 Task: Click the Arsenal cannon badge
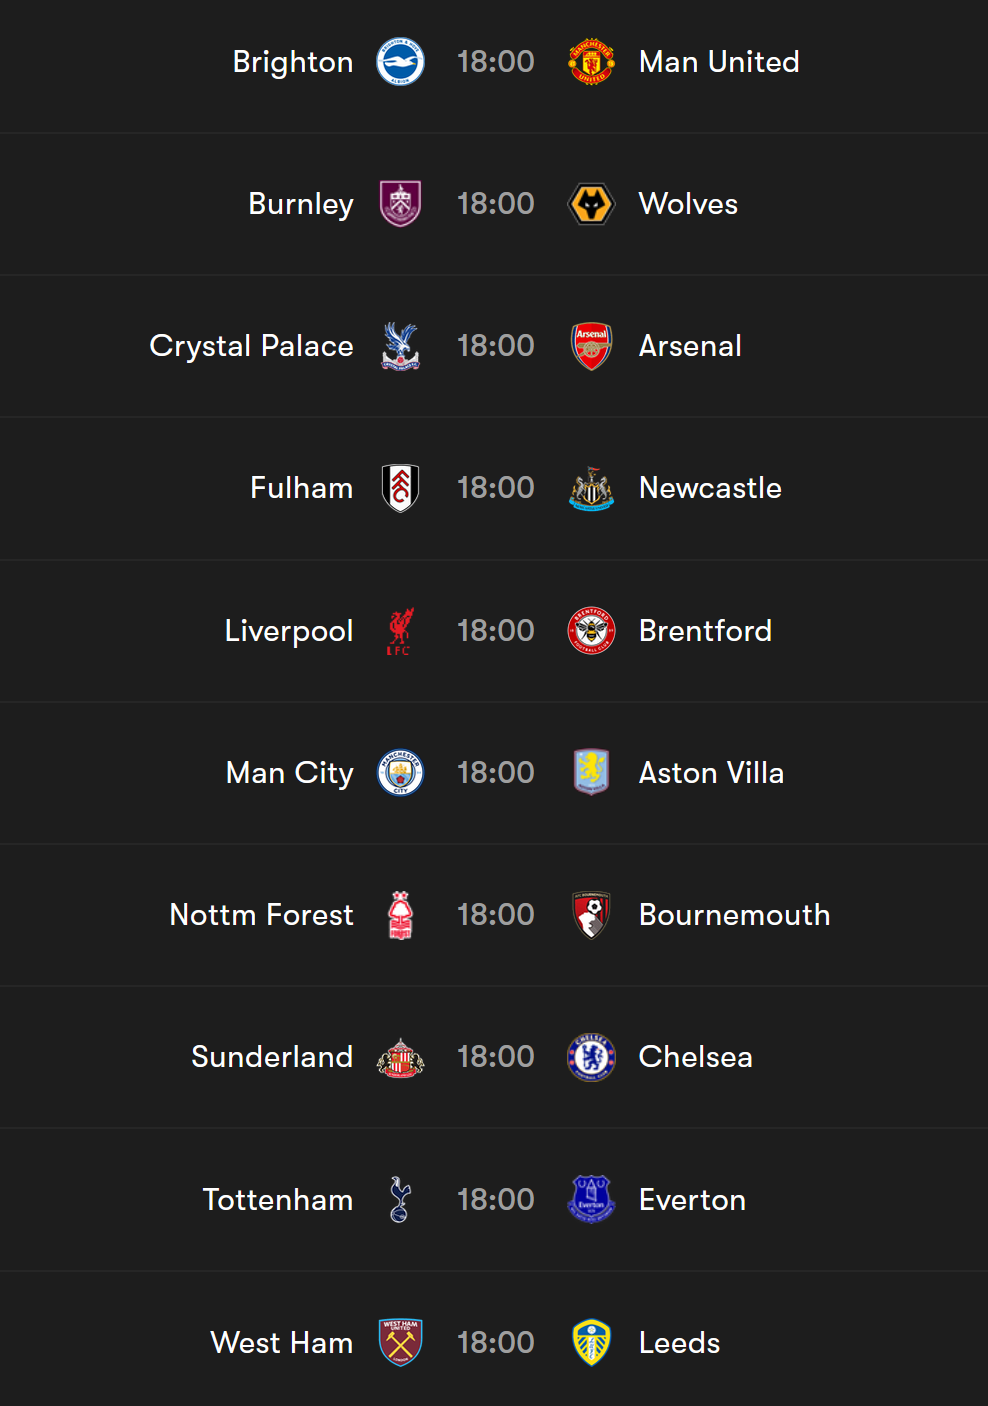pos(591,346)
